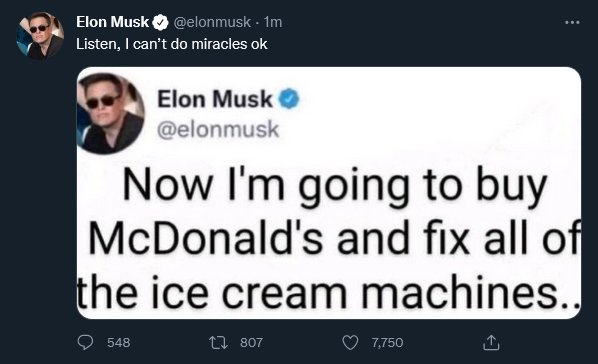This screenshot has width=598, height=364.
Task: Open the attached image showing McDonald's text
Action: click(x=329, y=193)
